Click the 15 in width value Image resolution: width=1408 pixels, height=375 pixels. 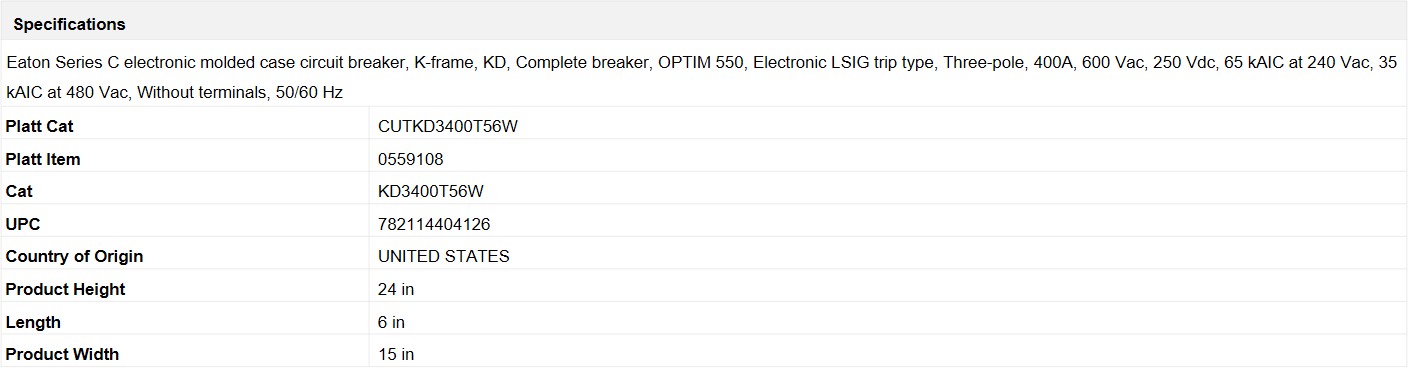[396, 354]
